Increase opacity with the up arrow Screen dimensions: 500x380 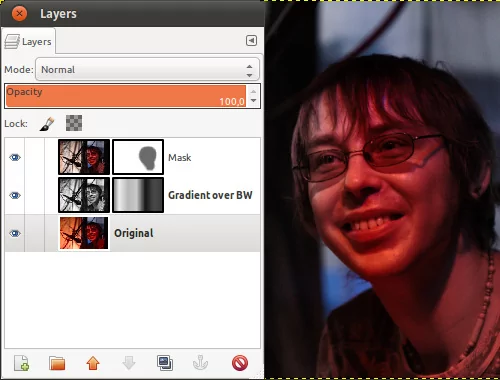pyautogui.click(x=254, y=91)
